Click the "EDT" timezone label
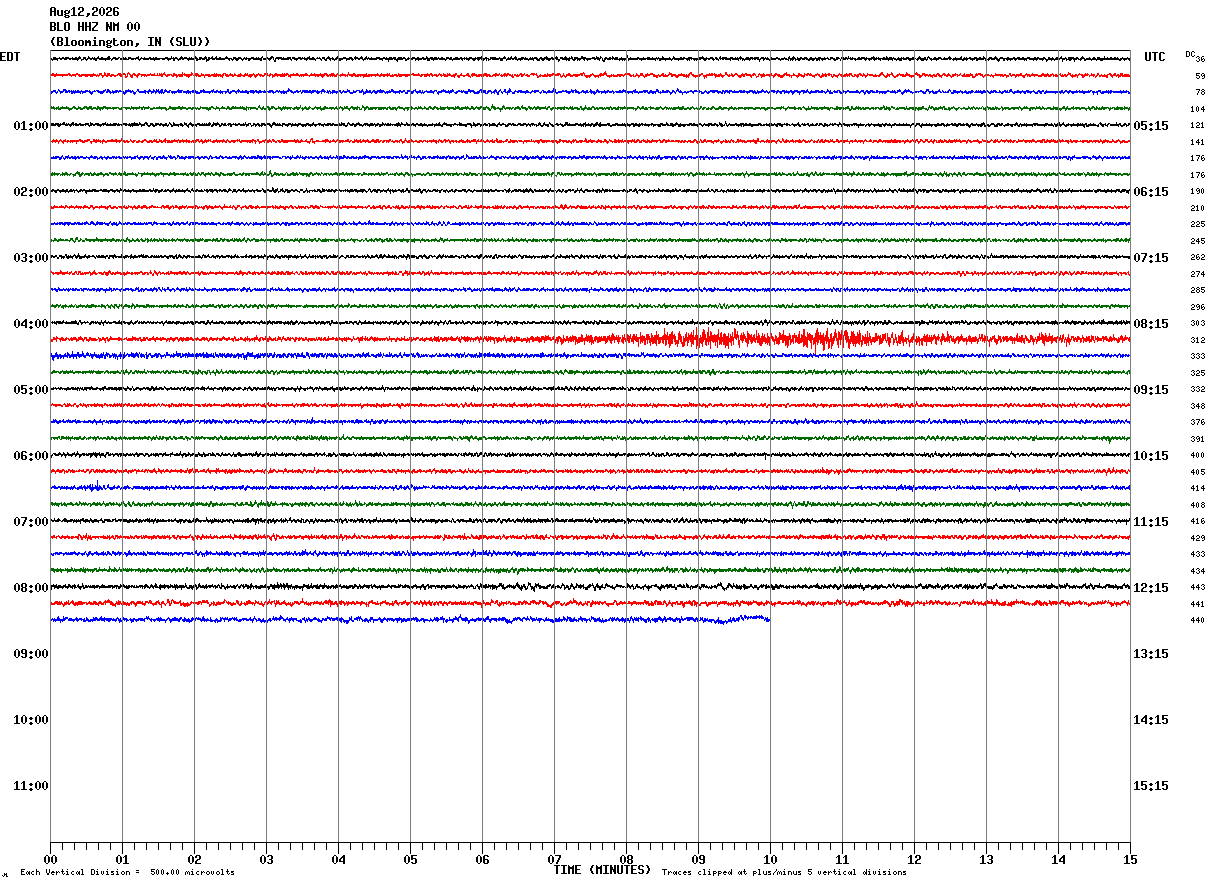Screen dimensions: 1210x886 [9, 57]
